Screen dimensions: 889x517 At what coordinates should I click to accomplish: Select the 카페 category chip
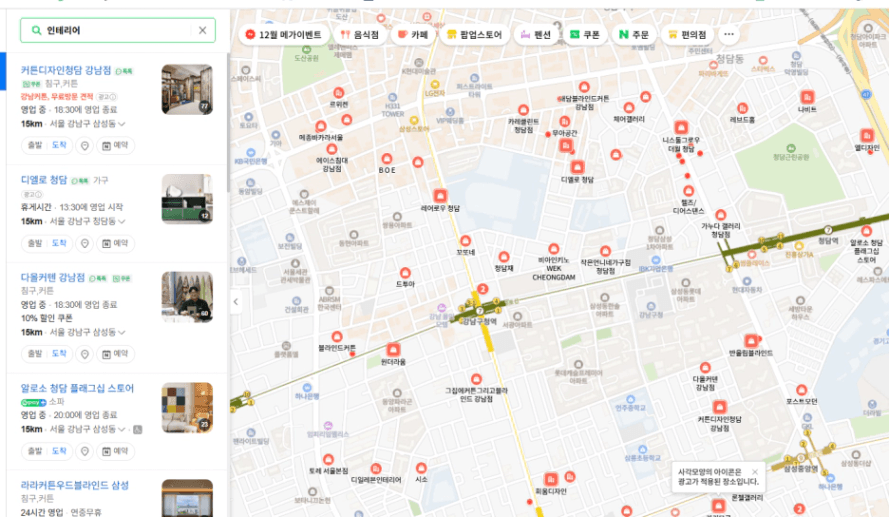tap(413, 35)
